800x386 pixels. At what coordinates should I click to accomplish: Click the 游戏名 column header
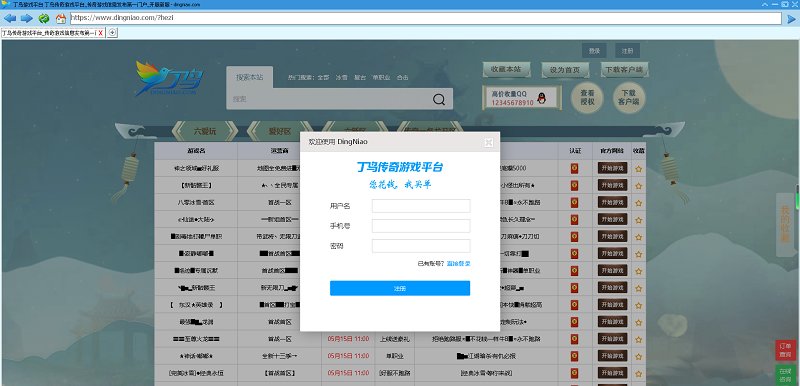point(196,151)
